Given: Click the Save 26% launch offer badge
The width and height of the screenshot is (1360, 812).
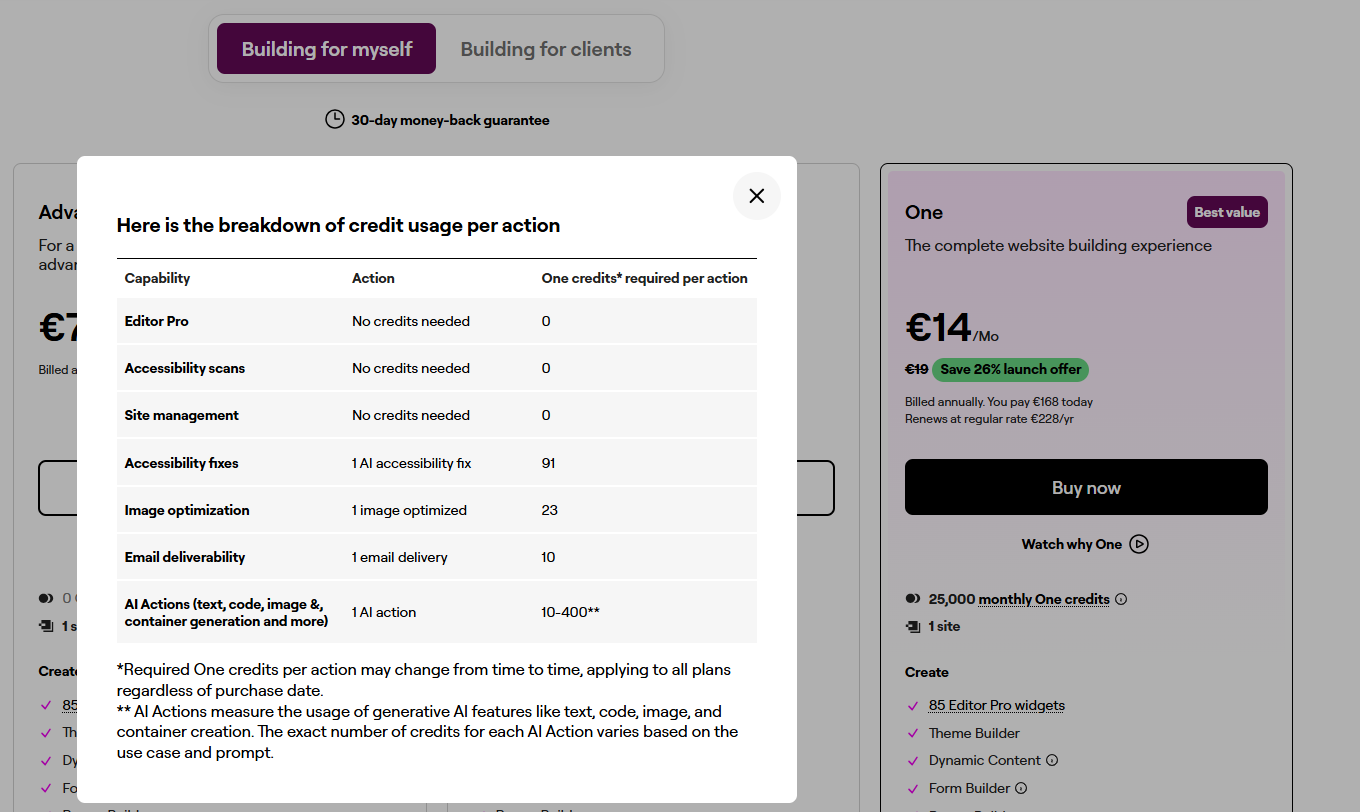Looking at the screenshot, I should 1010,369.
